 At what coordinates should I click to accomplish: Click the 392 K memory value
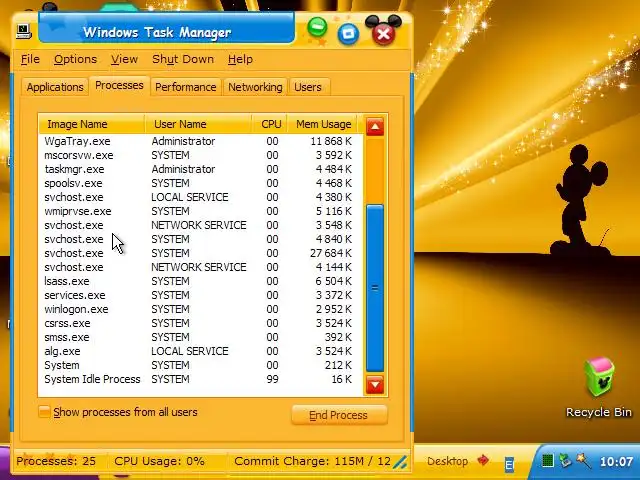(x=337, y=337)
